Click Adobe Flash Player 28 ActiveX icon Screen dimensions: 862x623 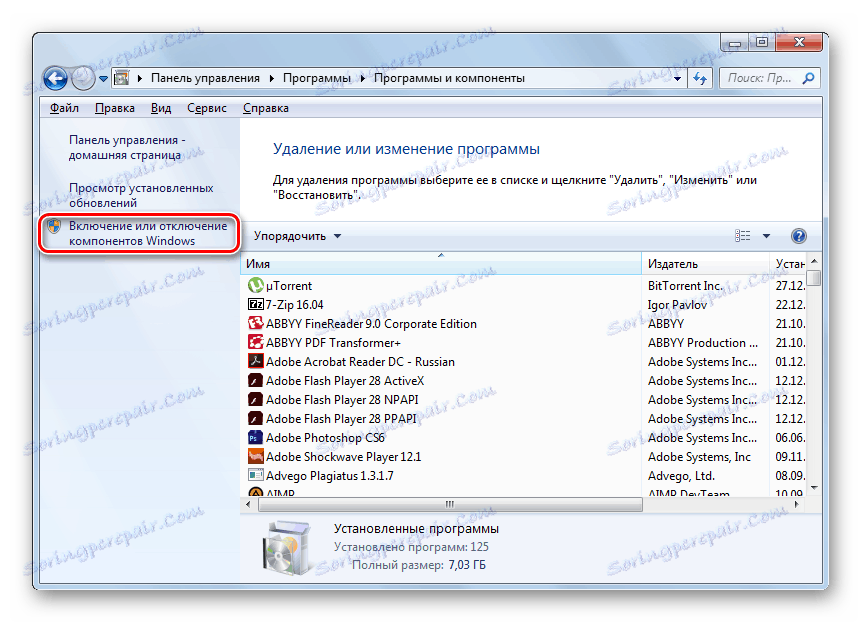pyautogui.click(x=256, y=381)
